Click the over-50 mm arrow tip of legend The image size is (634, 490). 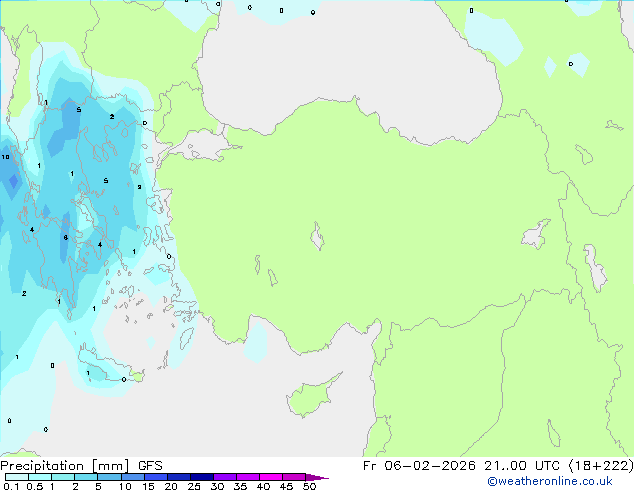tap(317, 477)
